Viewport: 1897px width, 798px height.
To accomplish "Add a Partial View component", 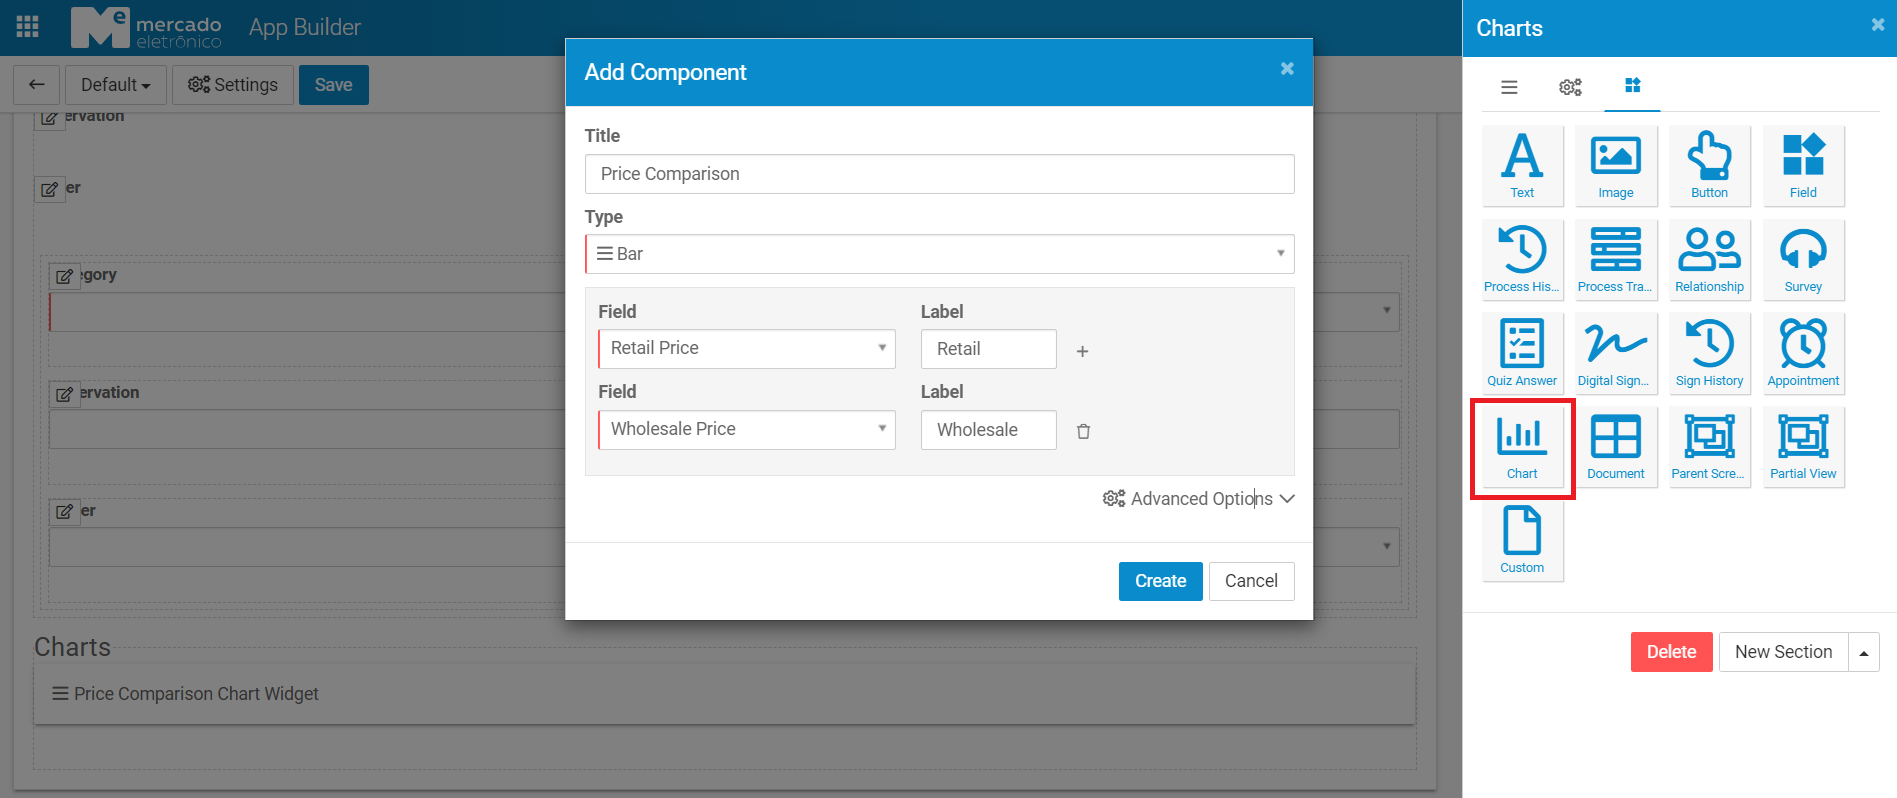I will click(1803, 447).
